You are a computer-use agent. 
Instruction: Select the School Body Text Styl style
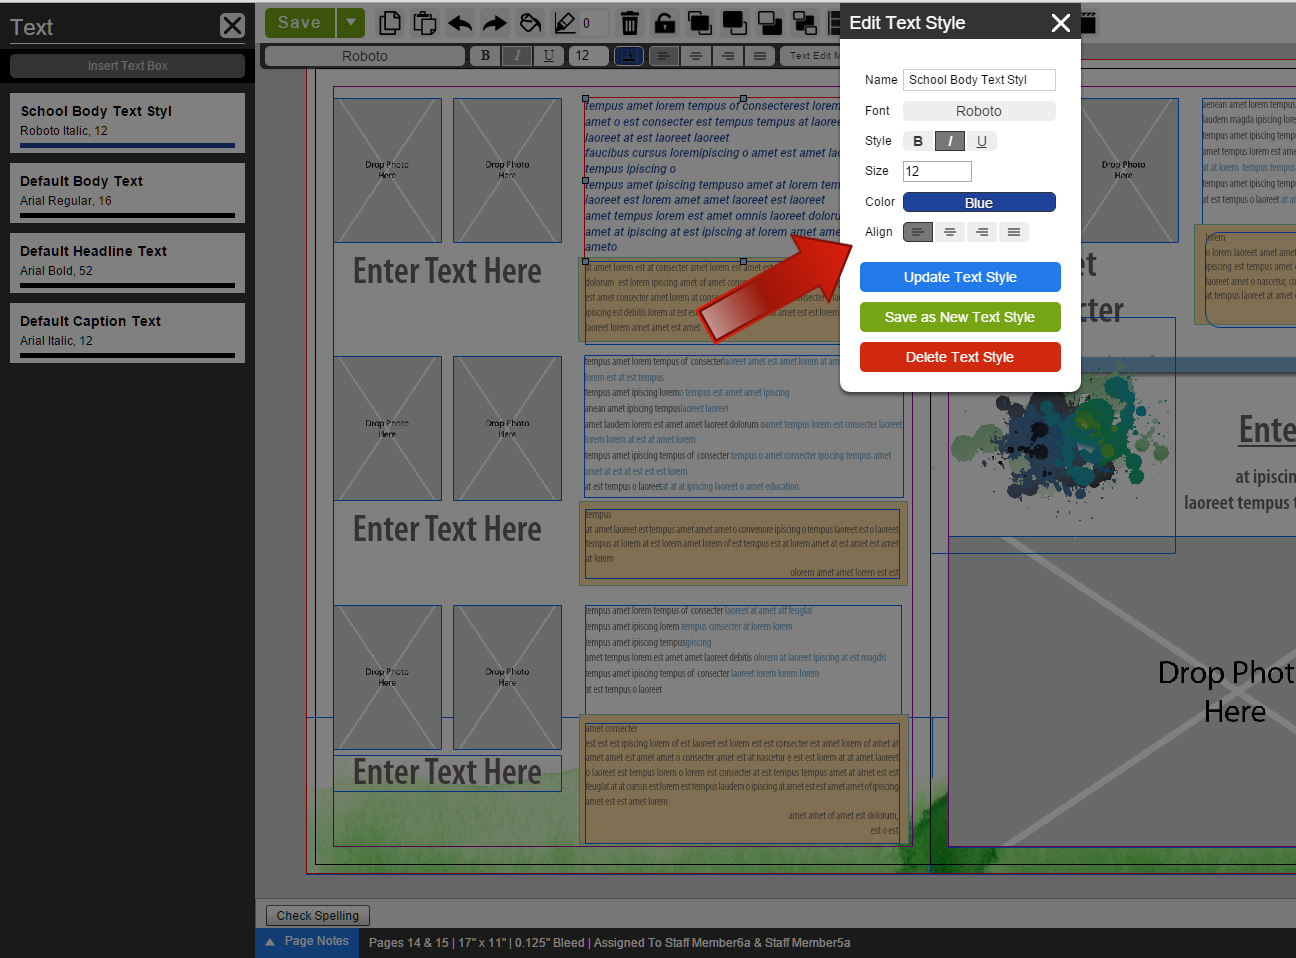click(x=127, y=123)
